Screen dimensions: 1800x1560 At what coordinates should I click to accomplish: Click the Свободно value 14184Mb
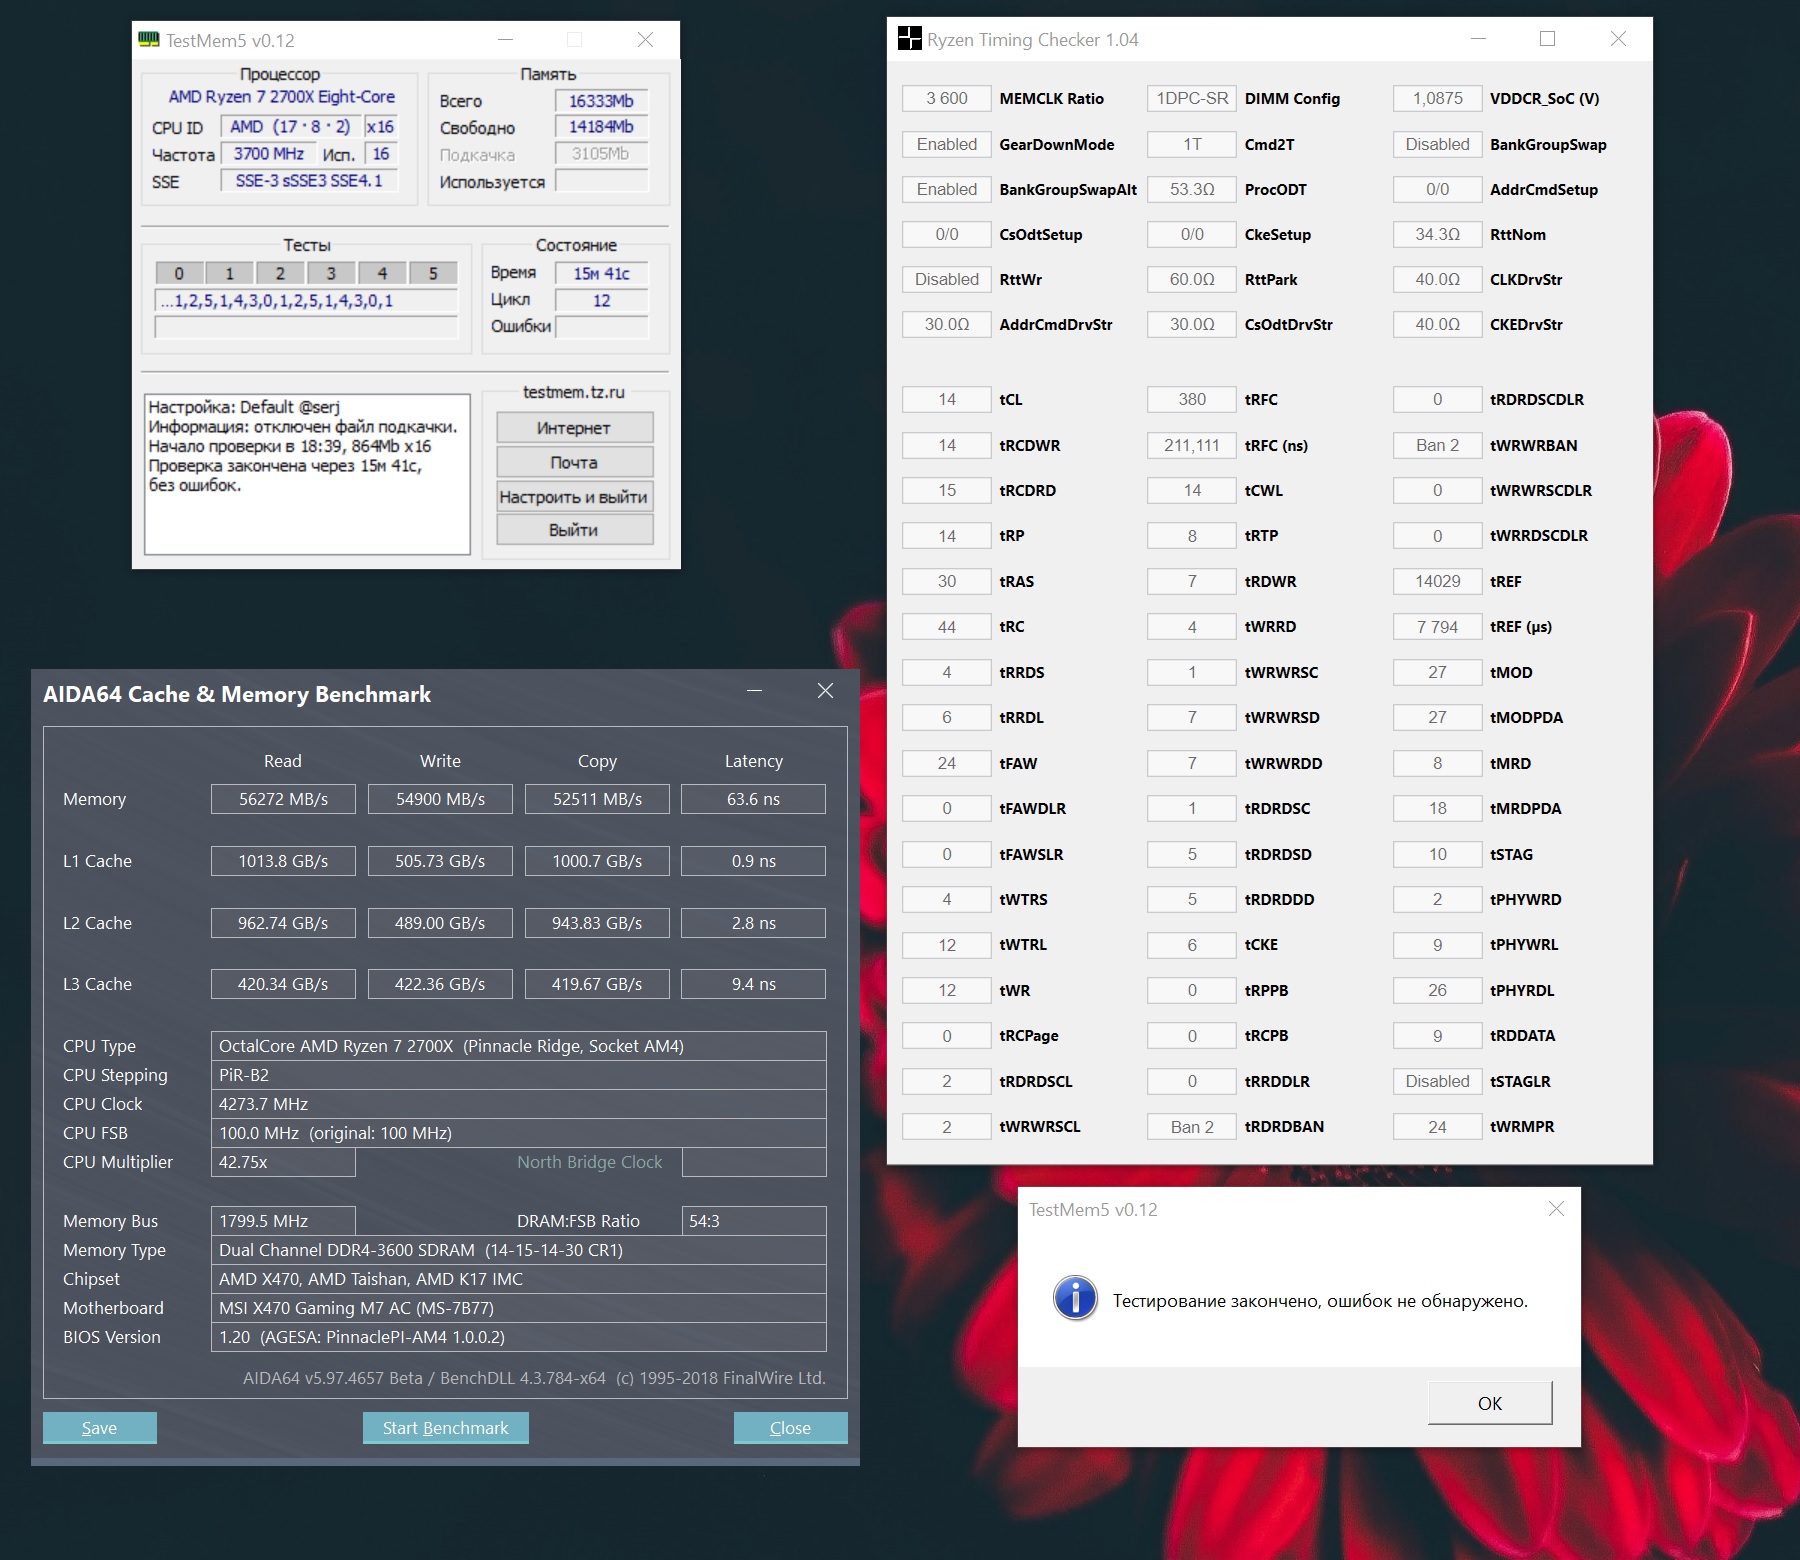click(601, 127)
